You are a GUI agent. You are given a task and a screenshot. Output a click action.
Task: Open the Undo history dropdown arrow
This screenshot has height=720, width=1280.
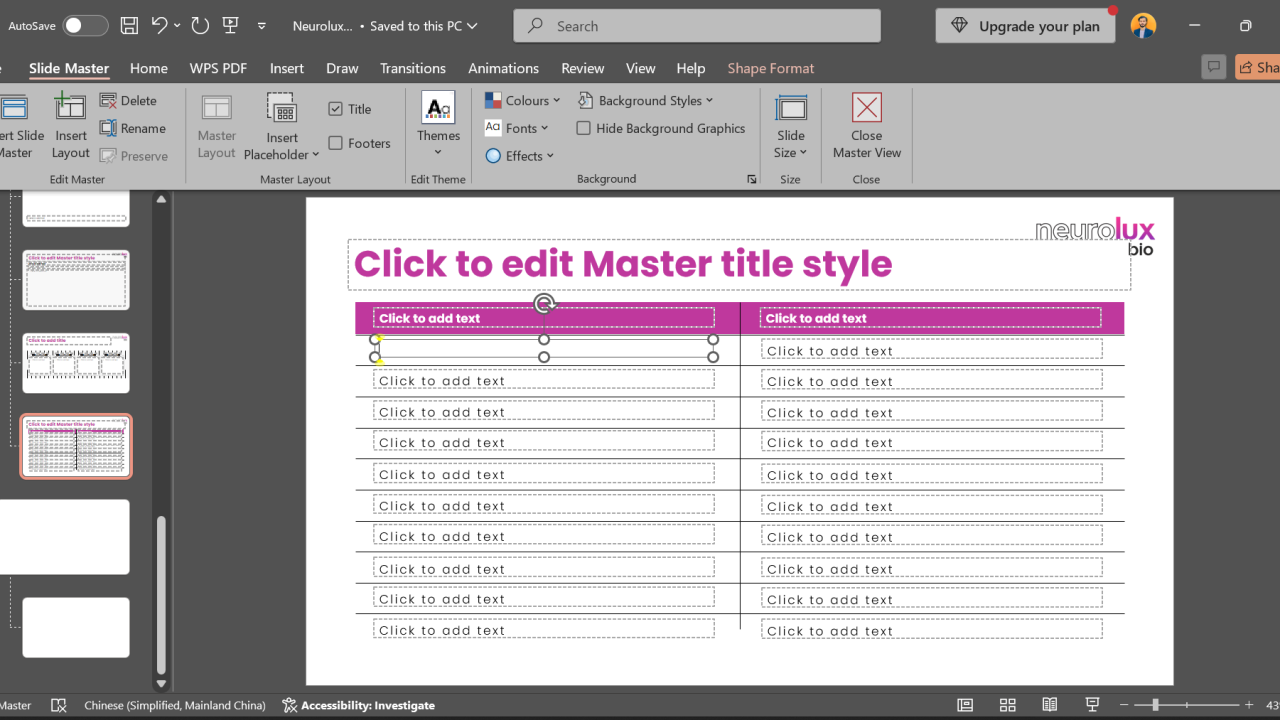177,26
